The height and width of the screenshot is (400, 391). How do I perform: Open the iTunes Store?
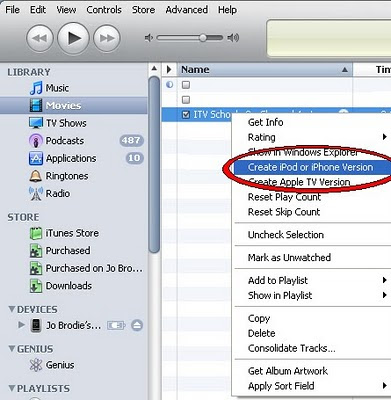[x=72, y=233]
